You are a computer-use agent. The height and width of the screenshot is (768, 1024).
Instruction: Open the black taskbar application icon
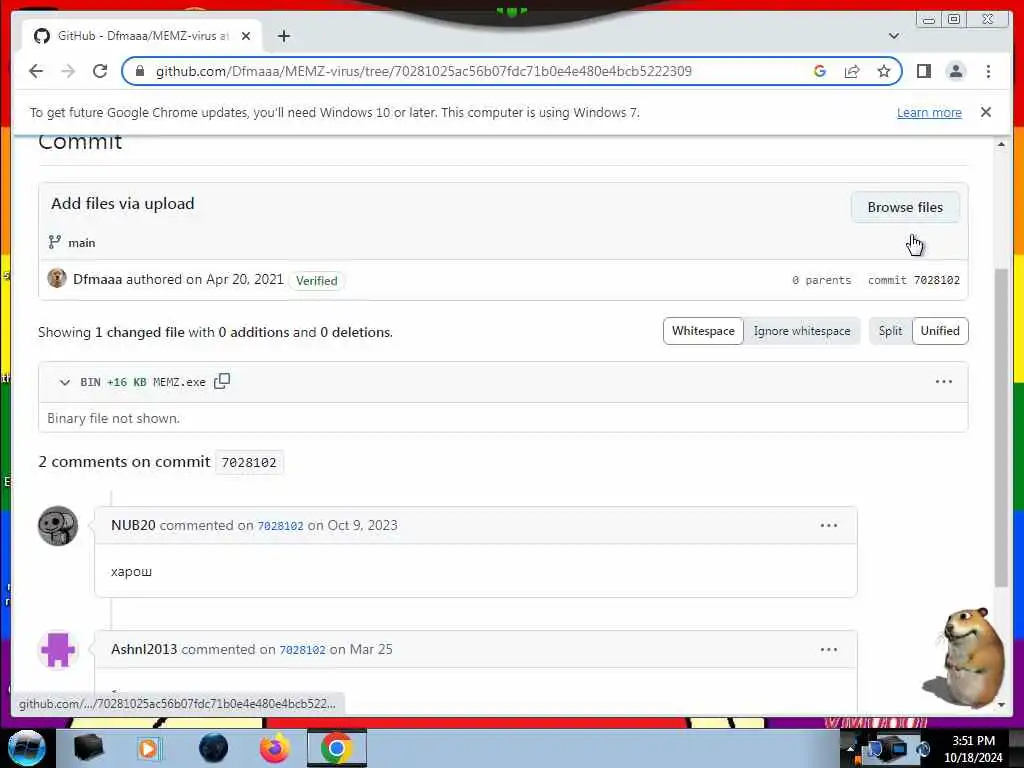[x=89, y=748]
